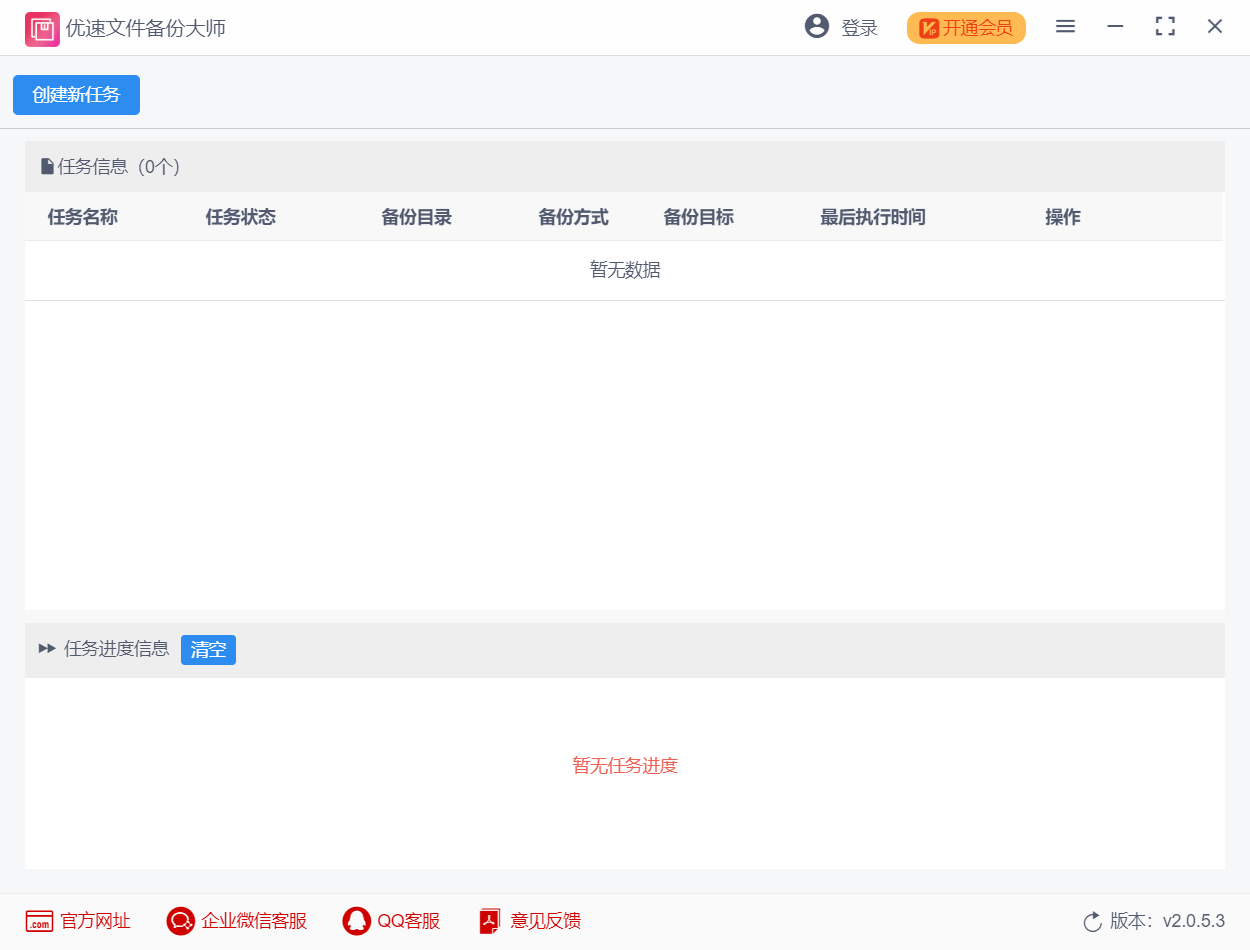Click the QQ penguin icon
This screenshot has width=1250, height=950.
pos(356,921)
